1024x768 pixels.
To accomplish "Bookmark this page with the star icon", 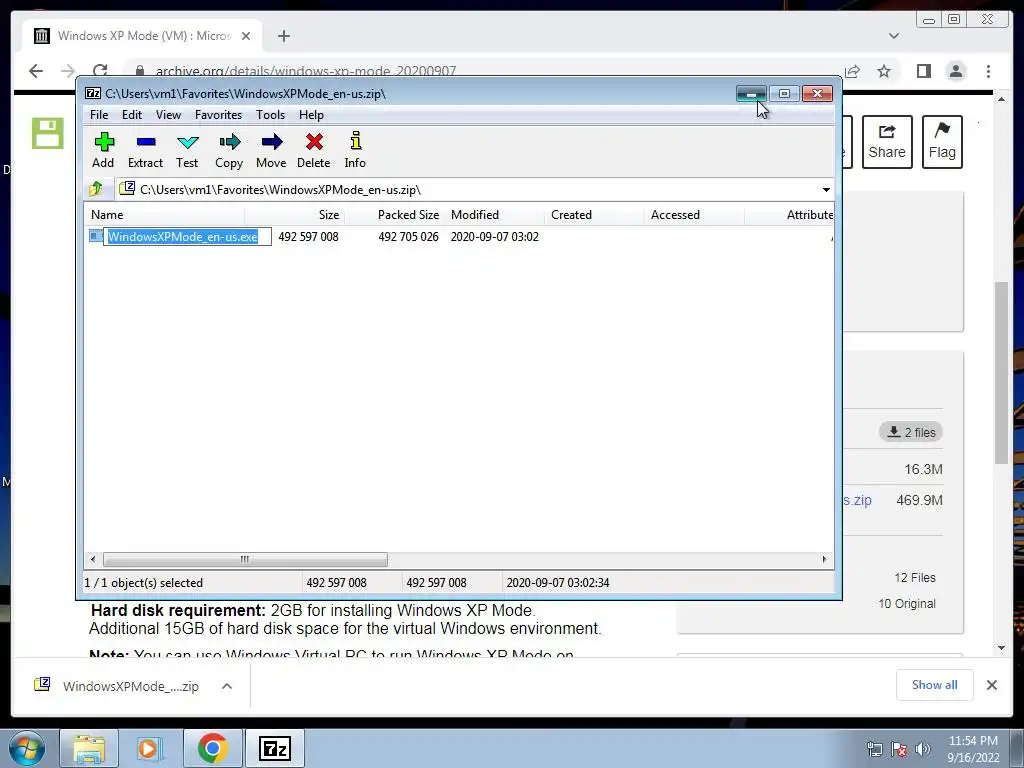I will coord(884,71).
